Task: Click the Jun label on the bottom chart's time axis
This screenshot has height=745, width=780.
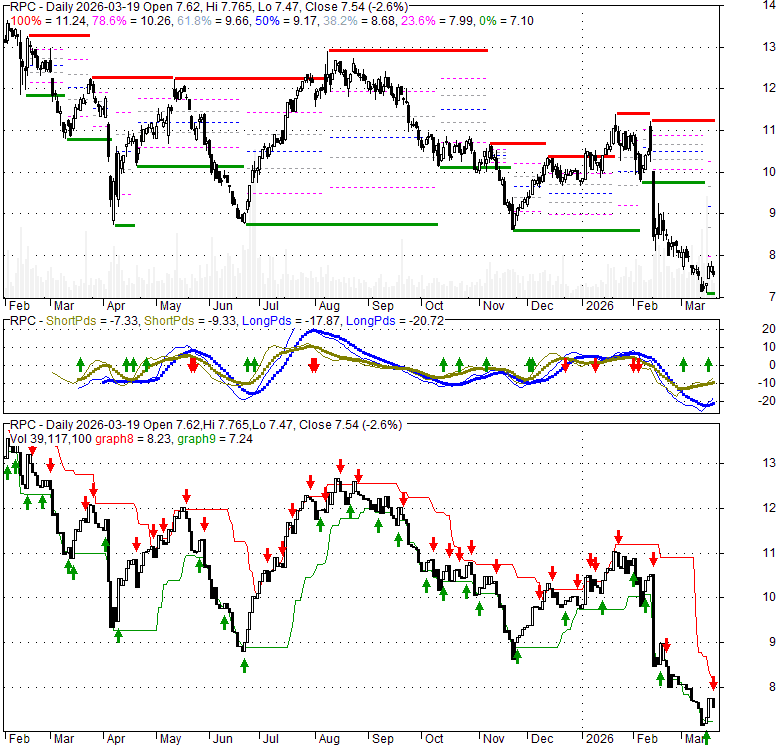Action: 222,739
